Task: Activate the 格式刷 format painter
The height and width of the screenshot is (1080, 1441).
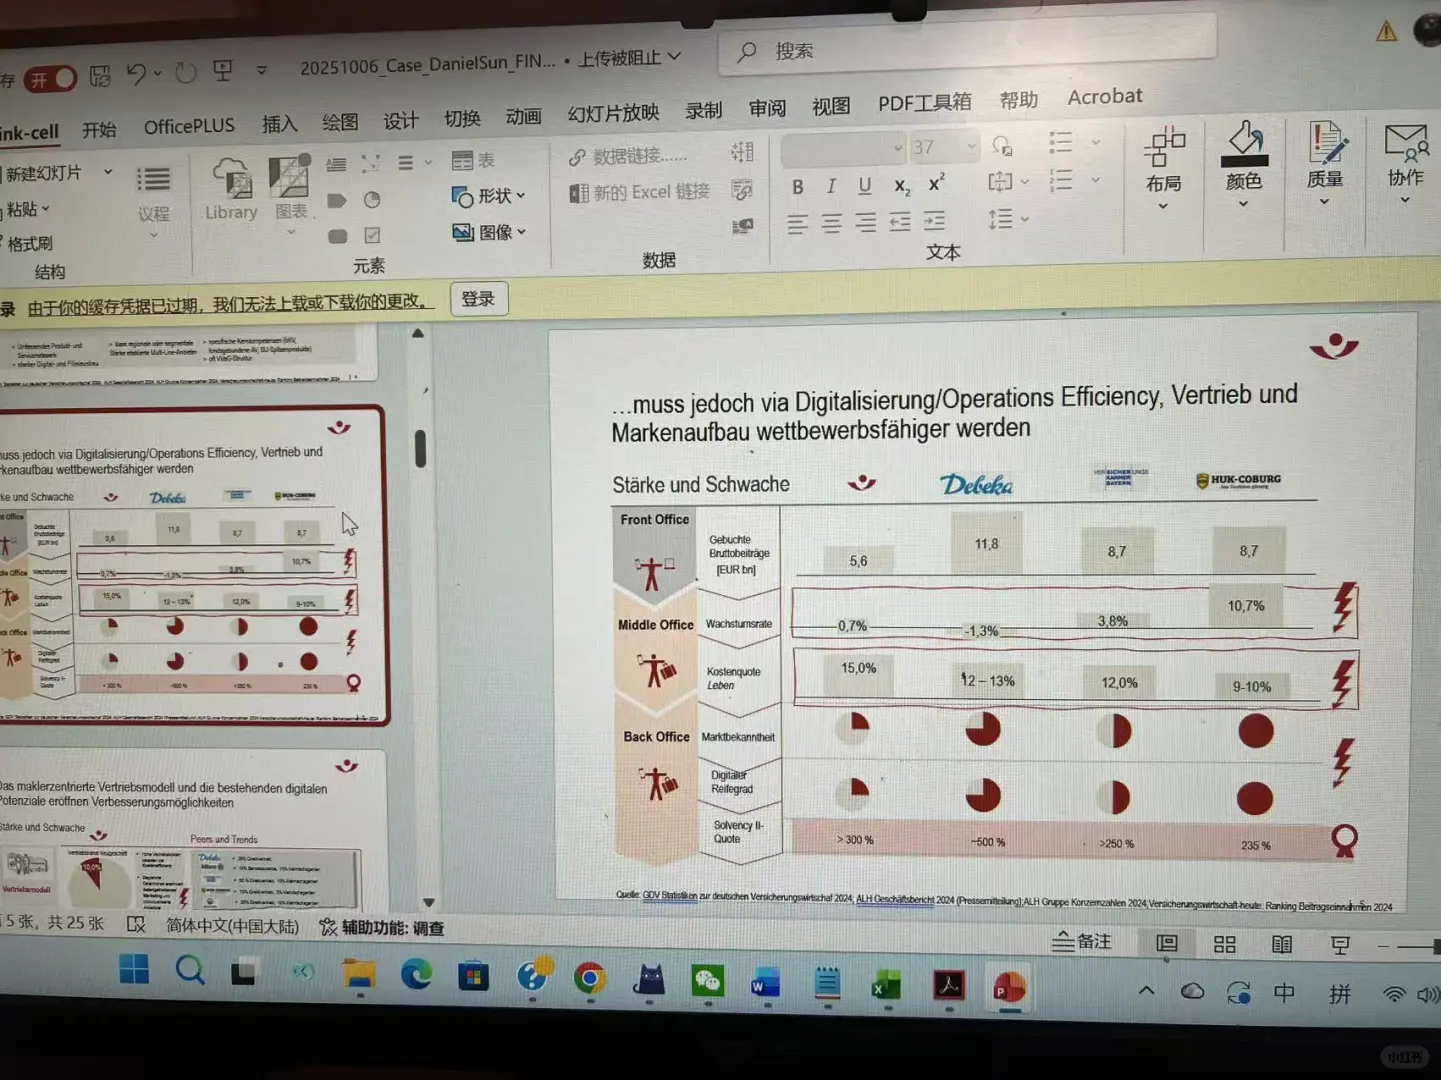Action: [x=28, y=243]
